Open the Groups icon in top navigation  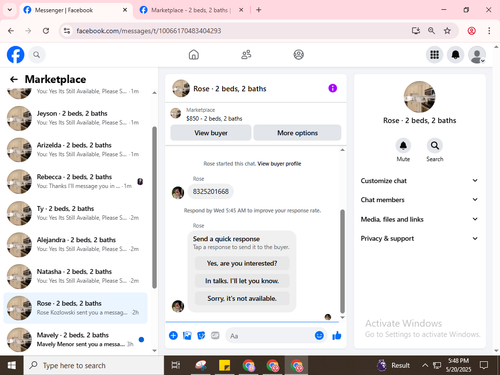coord(298,55)
